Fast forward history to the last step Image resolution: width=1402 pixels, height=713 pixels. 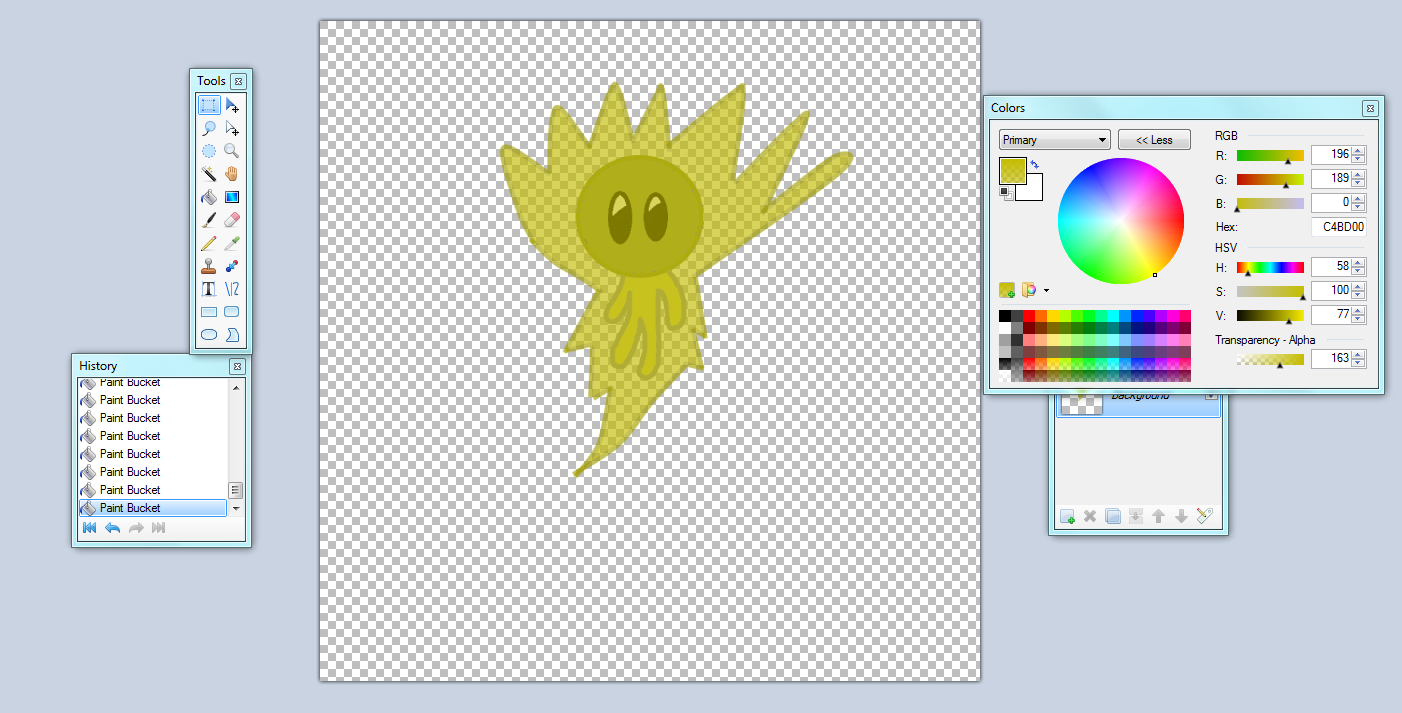click(158, 528)
